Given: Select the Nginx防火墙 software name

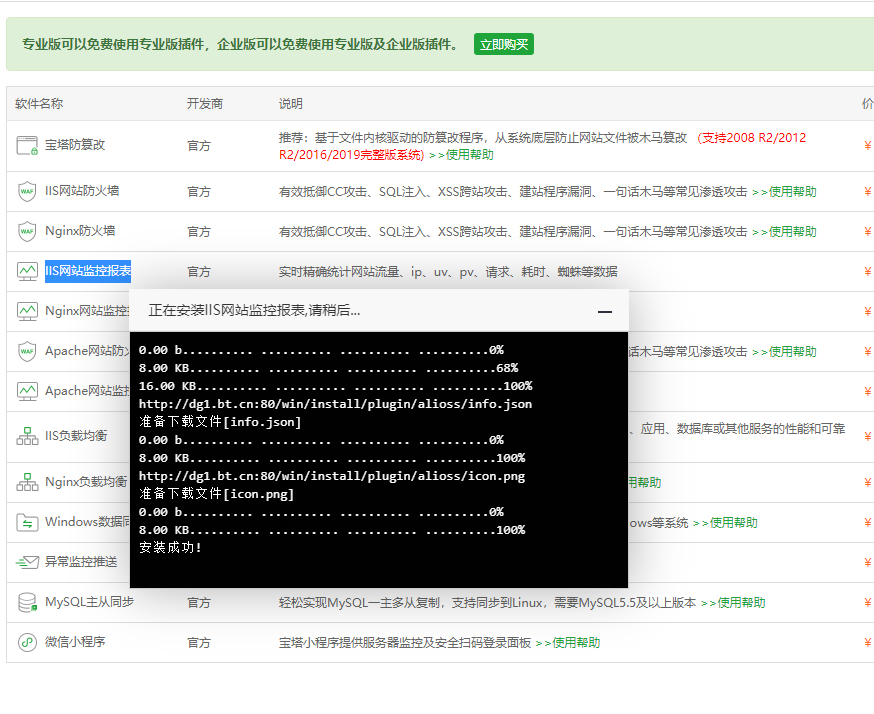Looking at the screenshot, I should point(80,231).
